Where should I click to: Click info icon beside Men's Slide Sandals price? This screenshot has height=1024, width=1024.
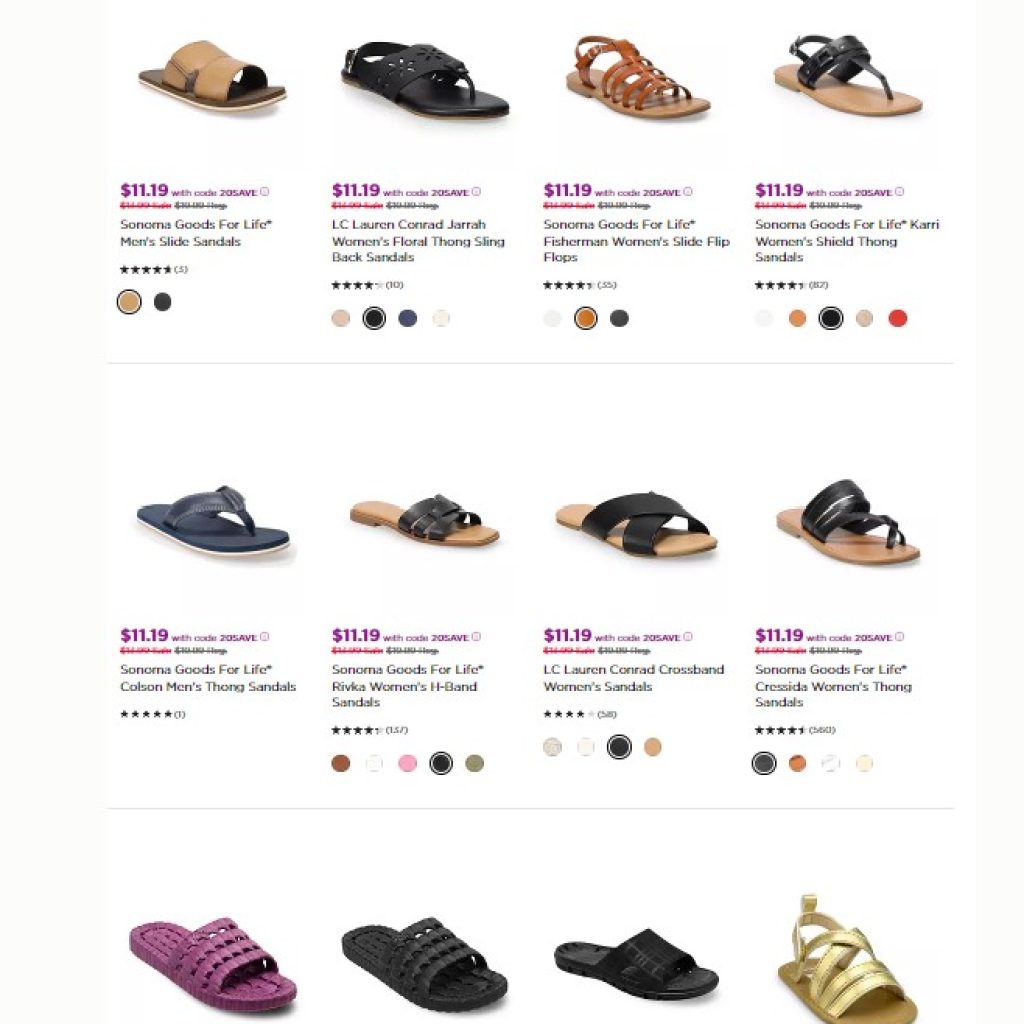(264, 192)
